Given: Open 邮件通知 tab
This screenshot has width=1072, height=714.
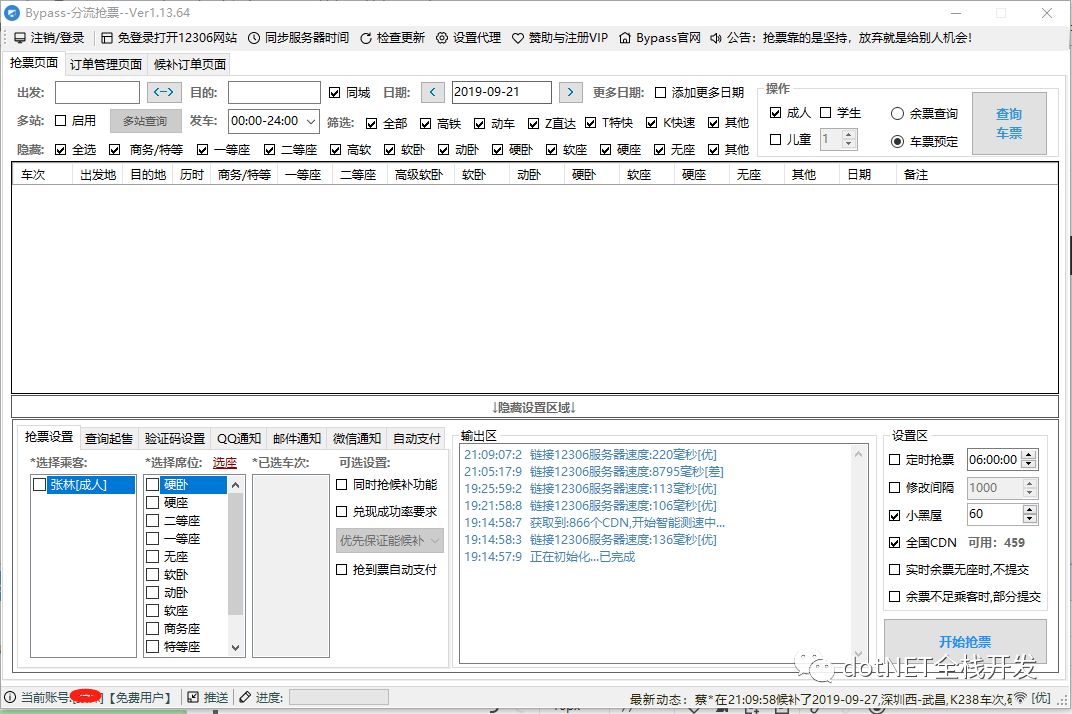Looking at the screenshot, I should tap(297, 438).
